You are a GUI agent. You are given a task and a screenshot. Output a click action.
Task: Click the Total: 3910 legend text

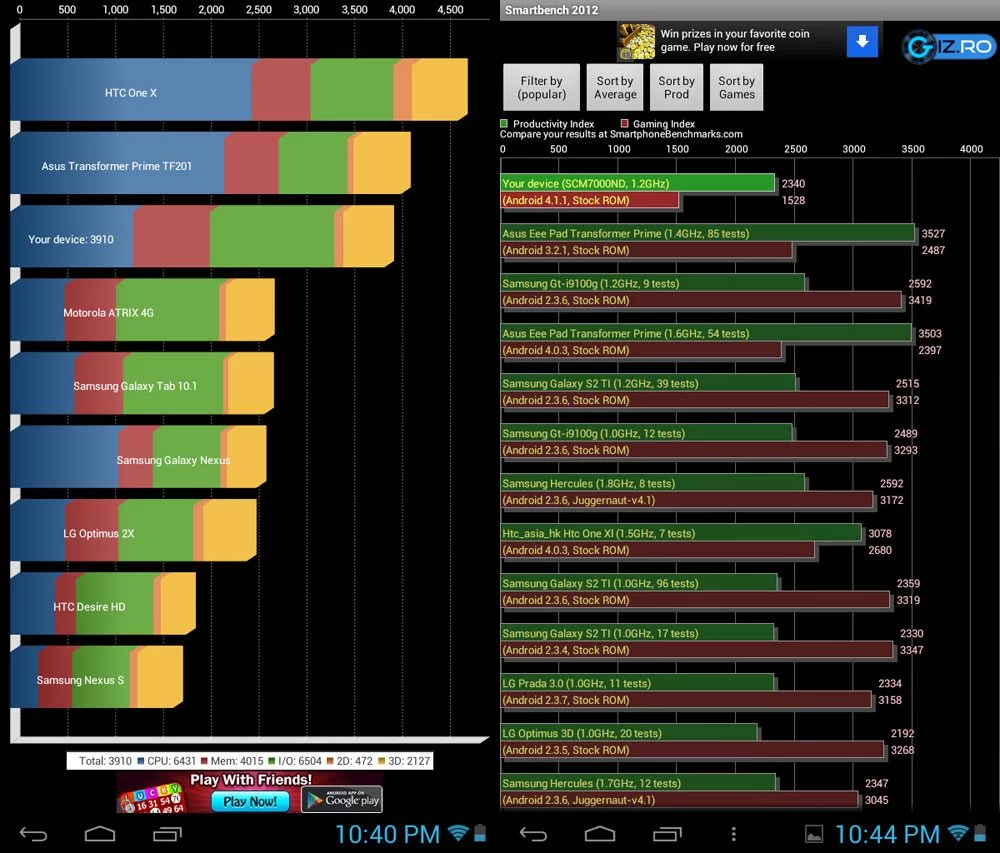pos(105,761)
